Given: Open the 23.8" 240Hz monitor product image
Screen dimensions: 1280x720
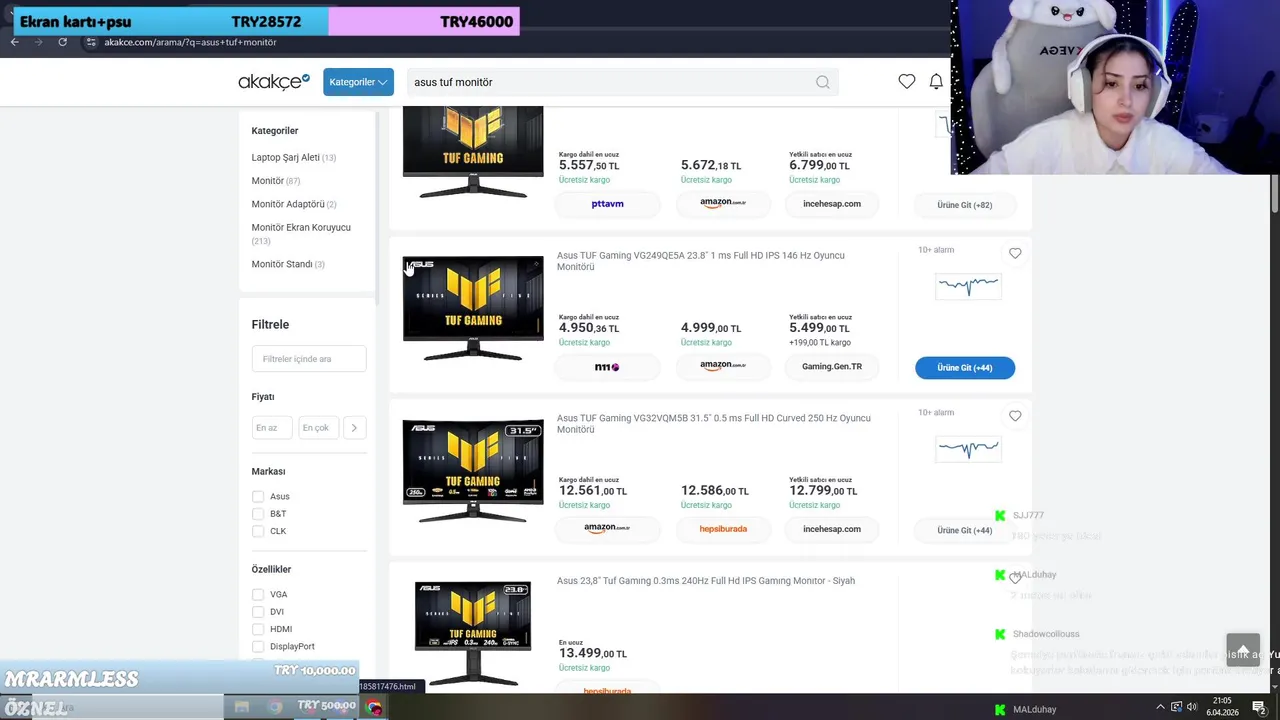Looking at the screenshot, I should pos(473,633).
